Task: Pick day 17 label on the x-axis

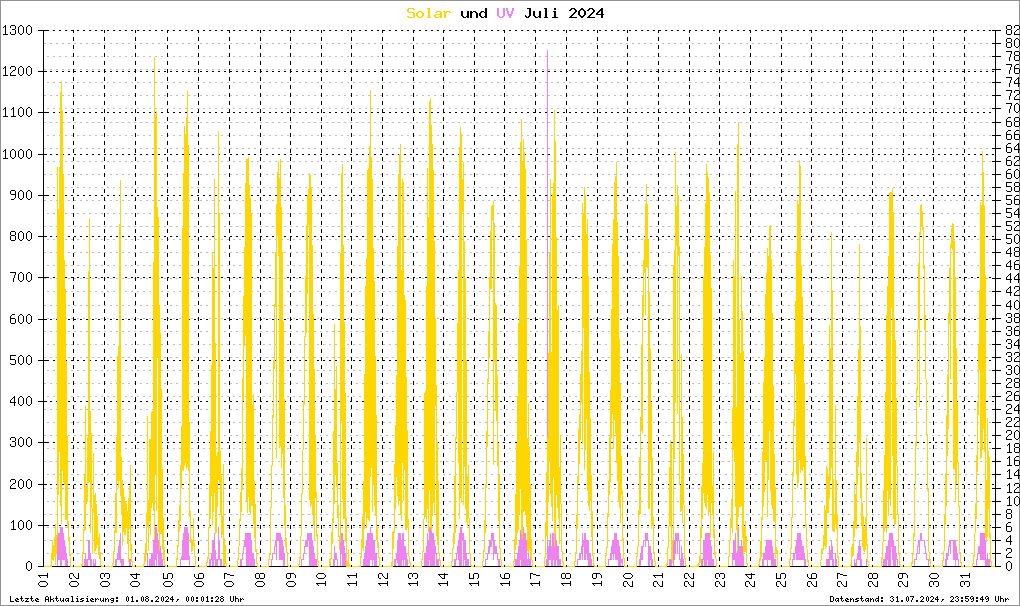Action: tap(535, 580)
